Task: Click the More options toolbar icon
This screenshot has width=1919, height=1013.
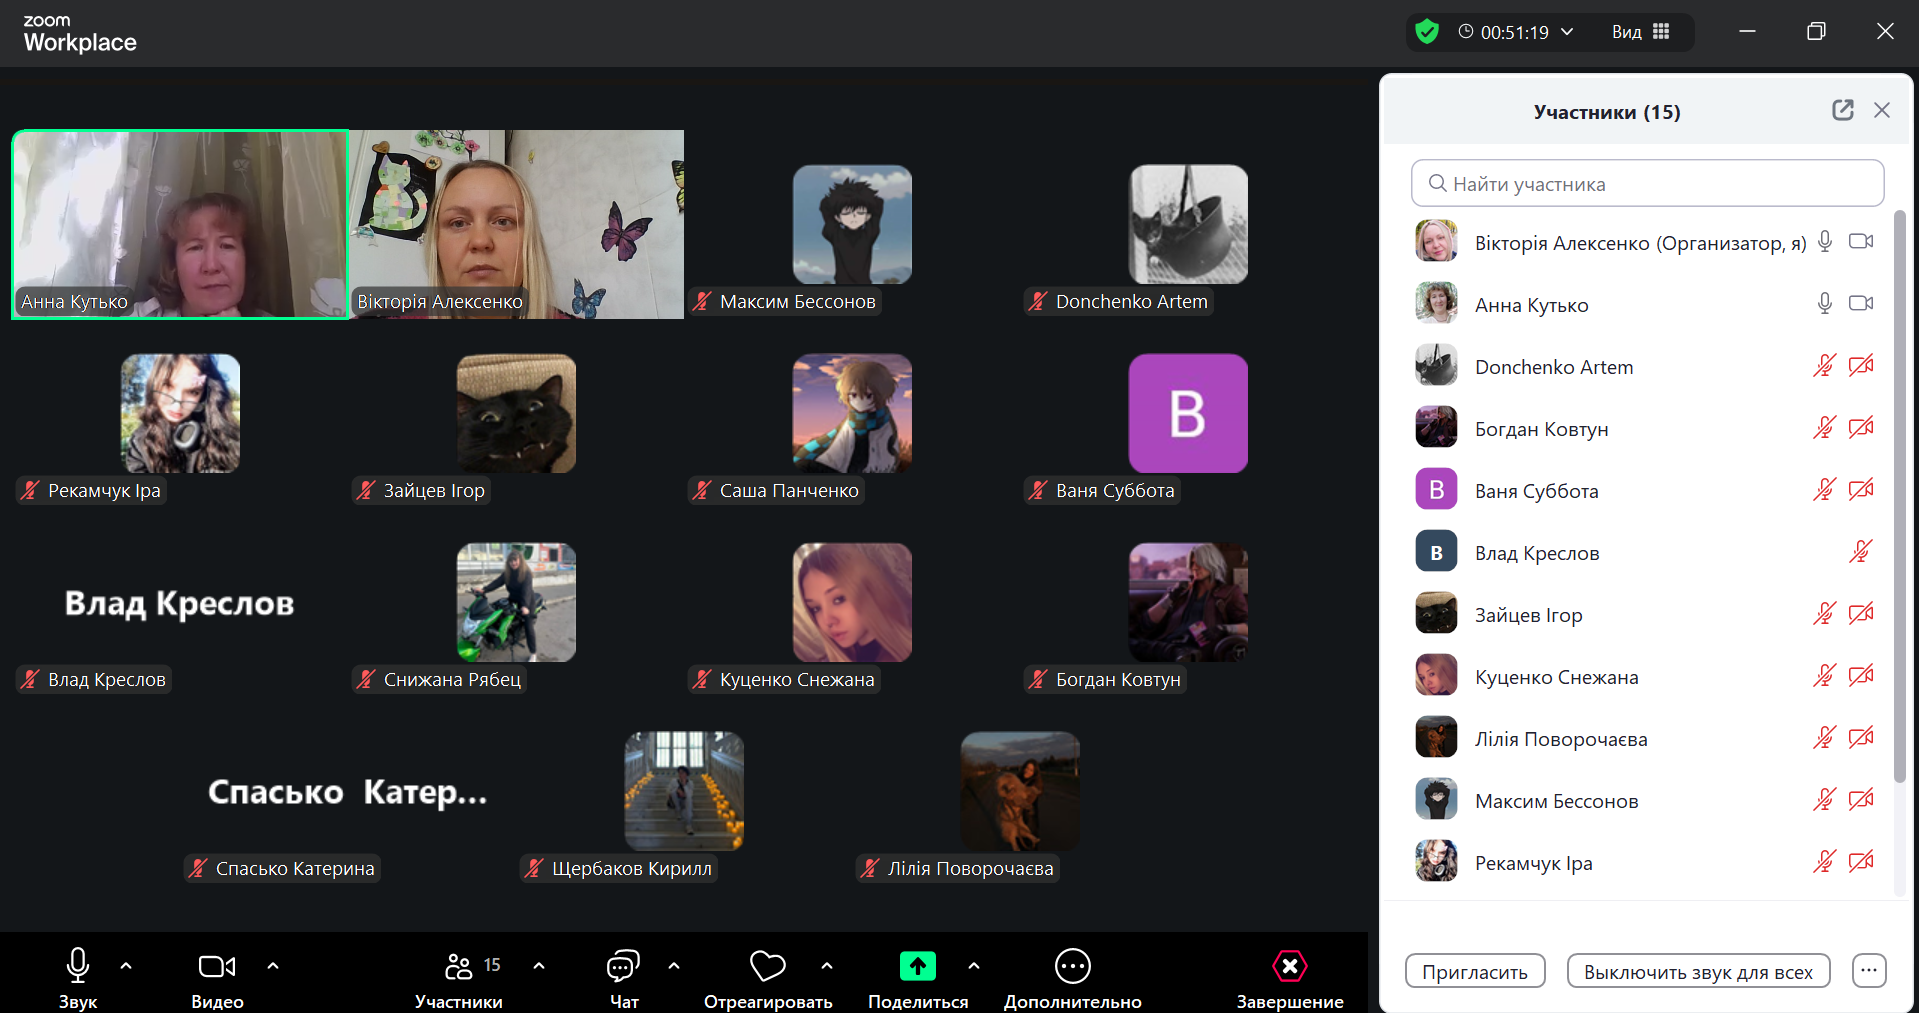Action: (1072, 966)
